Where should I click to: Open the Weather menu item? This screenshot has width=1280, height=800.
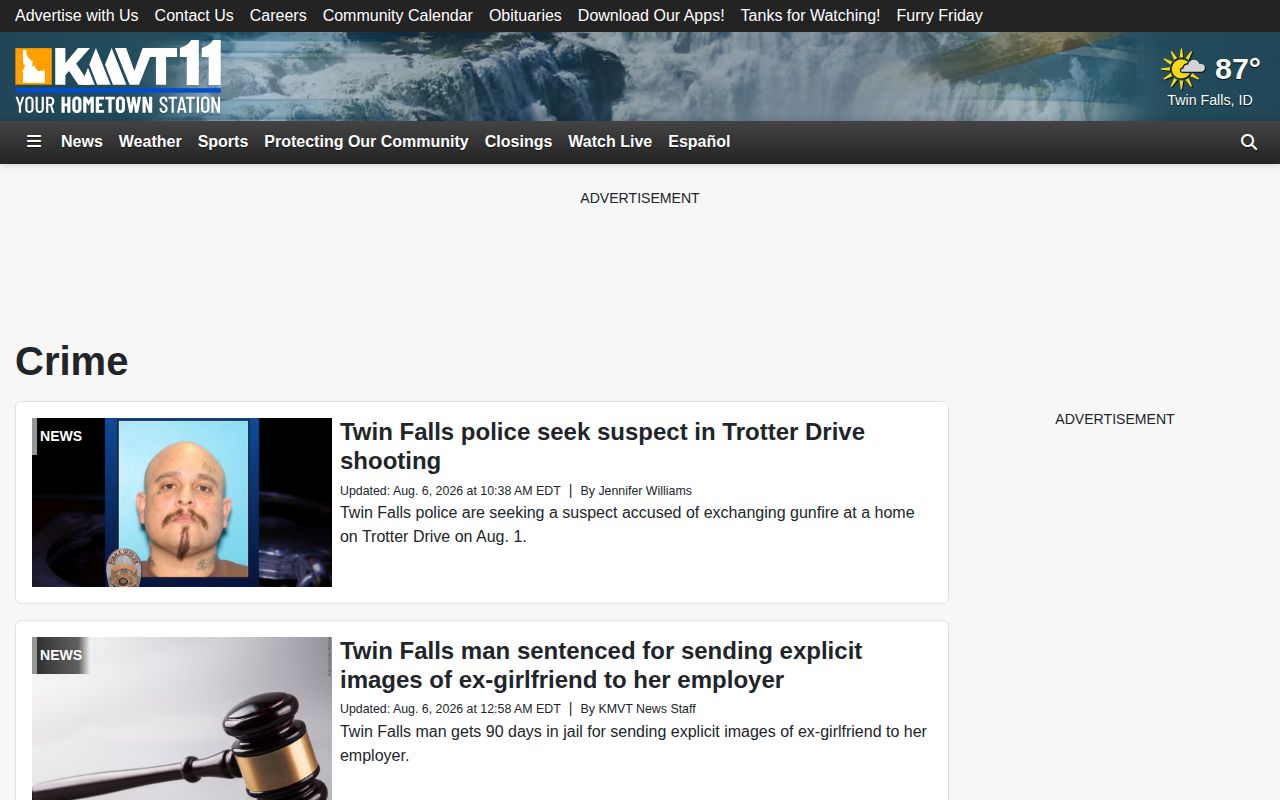pos(150,142)
